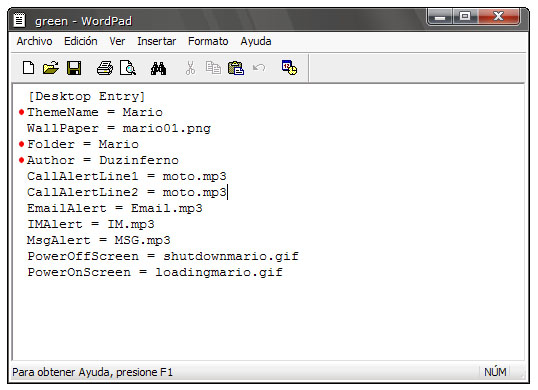Screen dimensions: 538x390
Task: Click the line 'CallAlertLine1 = moto.mp3'
Action: (x=127, y=177)
